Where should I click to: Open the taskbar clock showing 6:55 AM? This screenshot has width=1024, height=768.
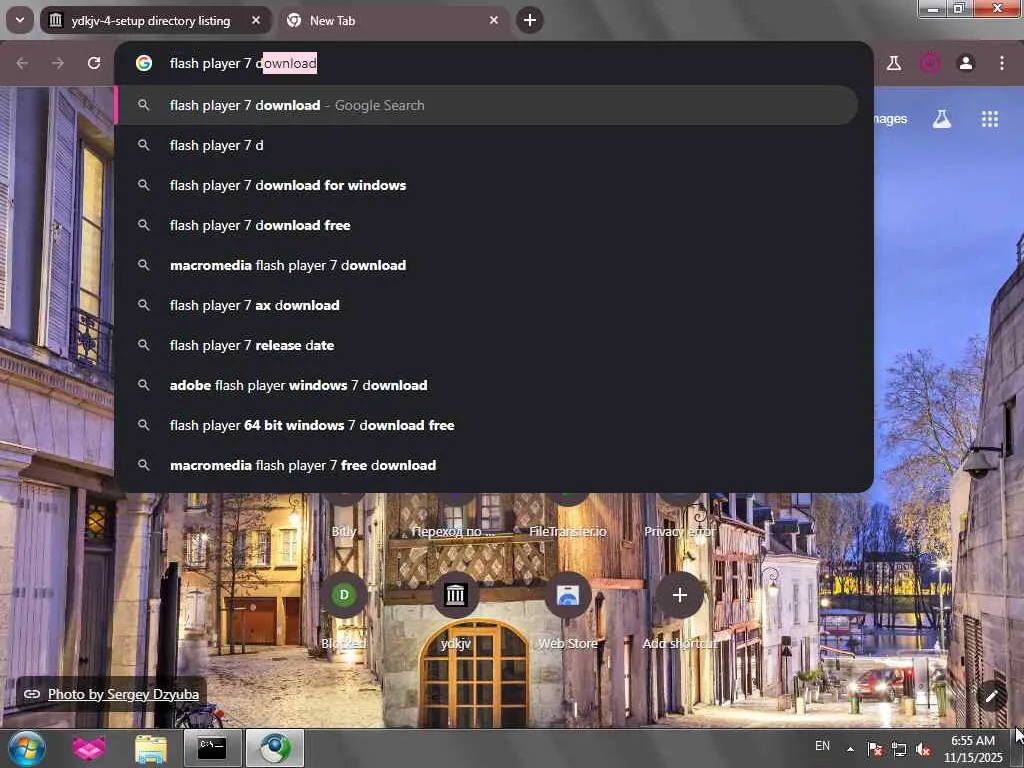pyautogui.click(x=973, y=749)
